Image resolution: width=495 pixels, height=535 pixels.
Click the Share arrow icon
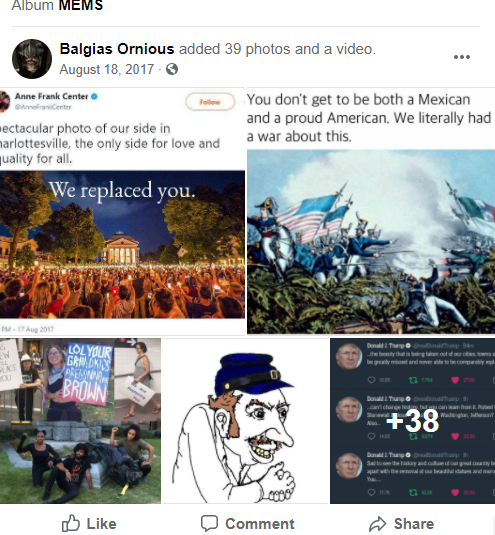pos(377,524)
